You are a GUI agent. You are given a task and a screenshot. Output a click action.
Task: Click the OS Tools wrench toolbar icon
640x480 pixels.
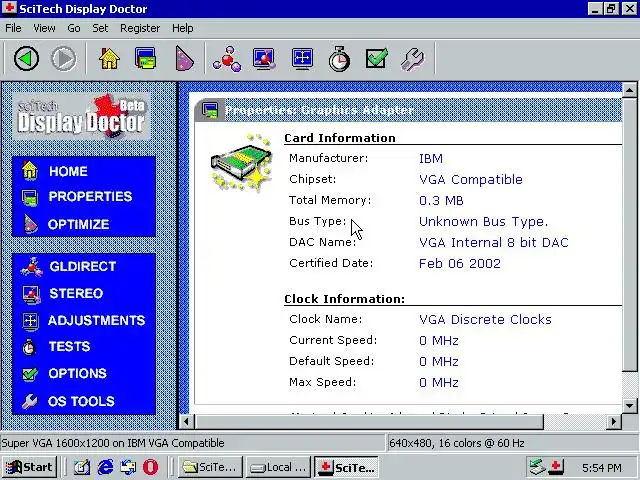tap(412, 60)
